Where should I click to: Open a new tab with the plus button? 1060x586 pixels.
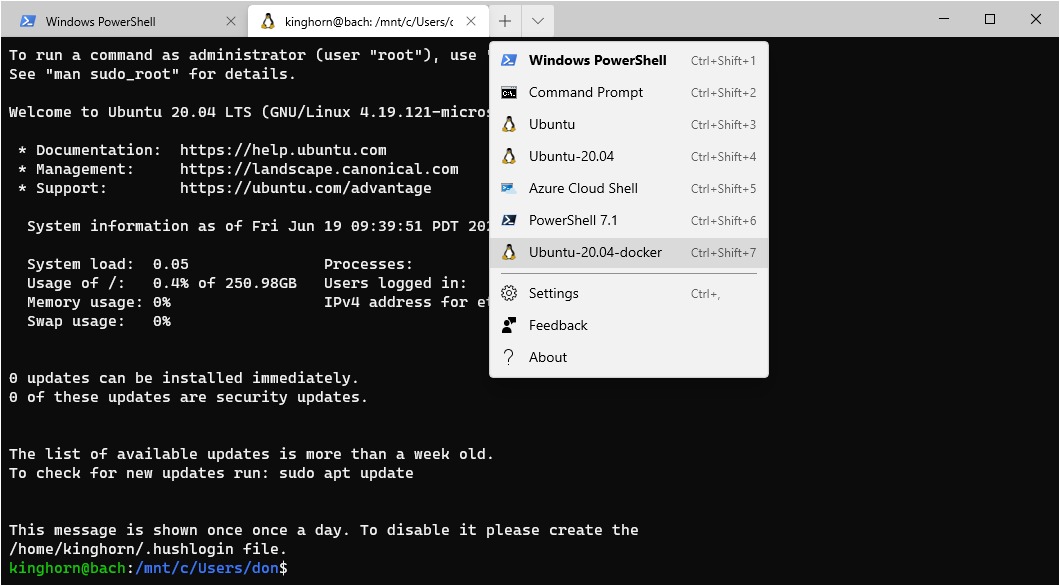(x=506, y=21)
